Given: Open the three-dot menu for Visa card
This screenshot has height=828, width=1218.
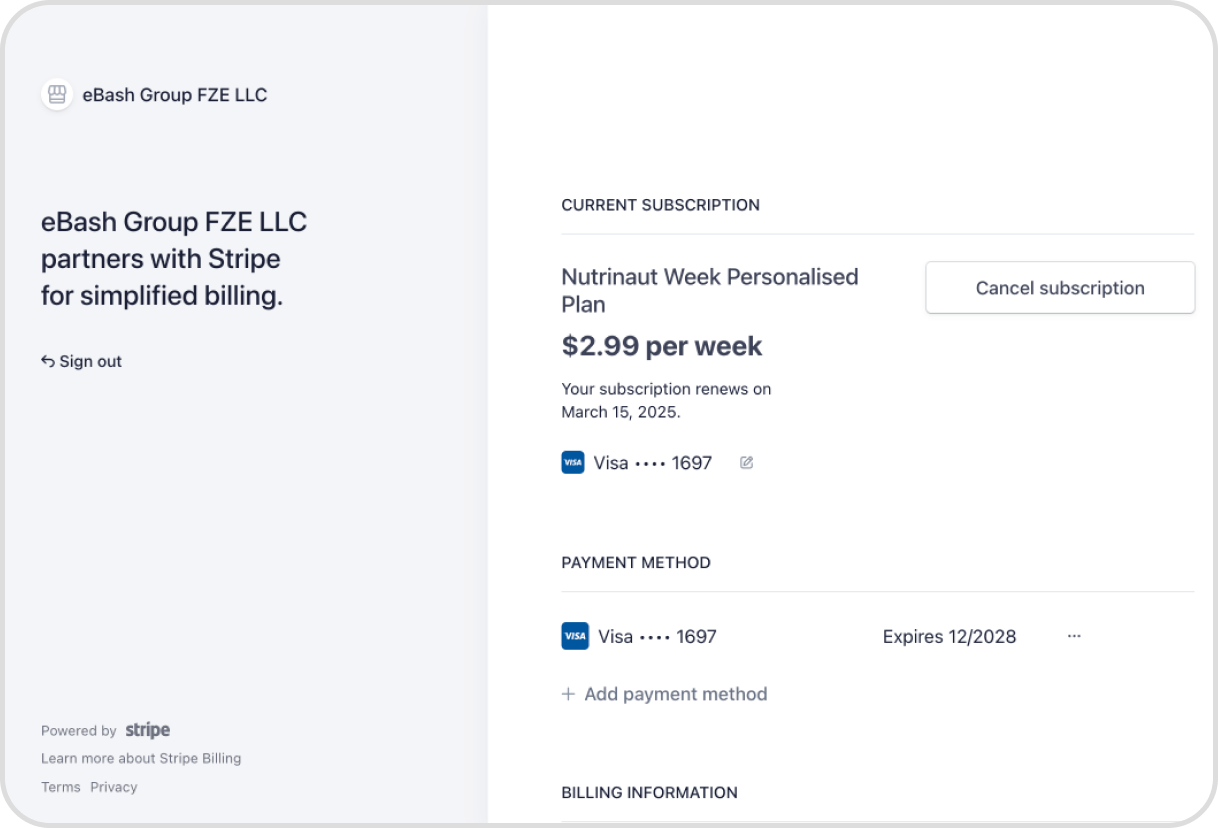Looking at the screenshot, I should [1074, 636].
